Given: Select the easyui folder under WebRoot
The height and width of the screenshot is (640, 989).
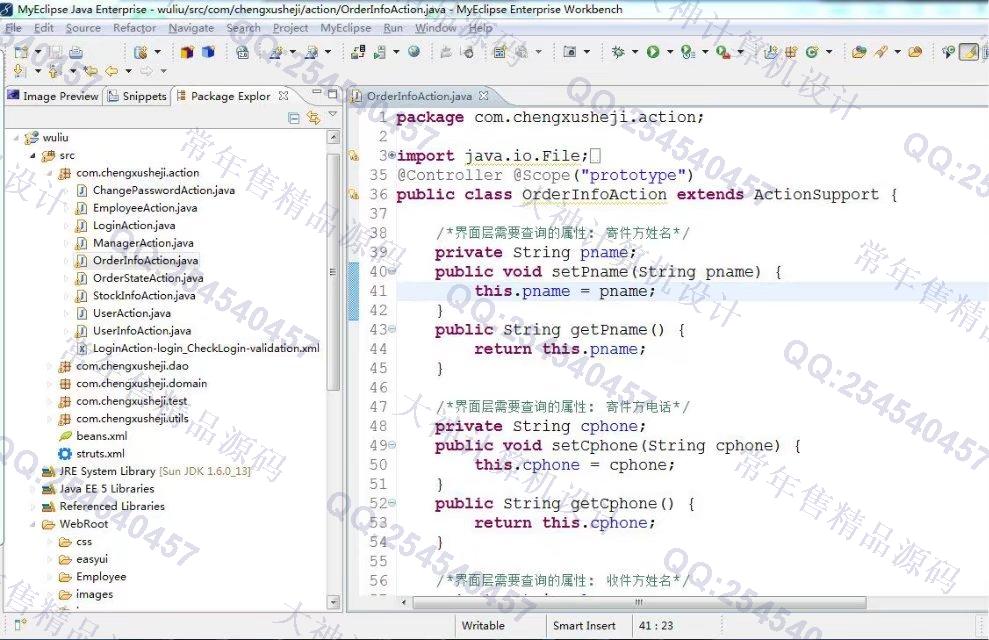Looking at the screenshot, I should point(91,559).
